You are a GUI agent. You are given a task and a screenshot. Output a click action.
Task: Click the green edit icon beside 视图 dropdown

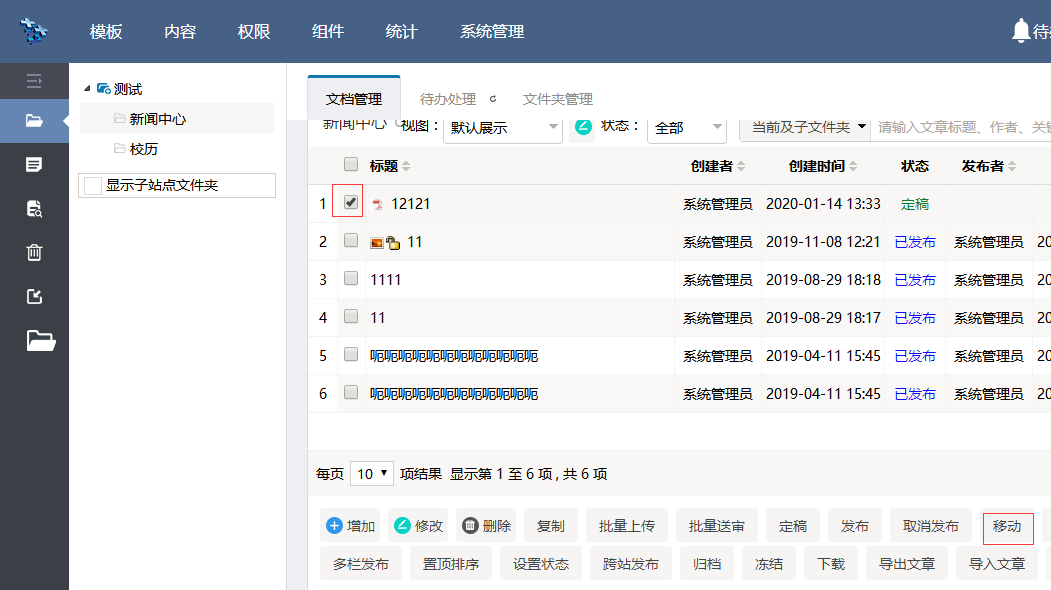581,128
